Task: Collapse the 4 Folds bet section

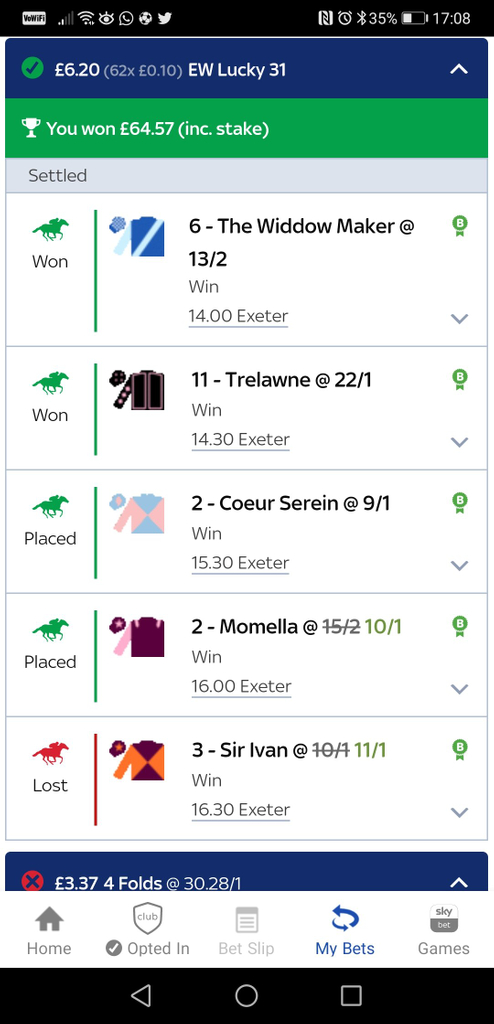Action: (x=459, y=883)
